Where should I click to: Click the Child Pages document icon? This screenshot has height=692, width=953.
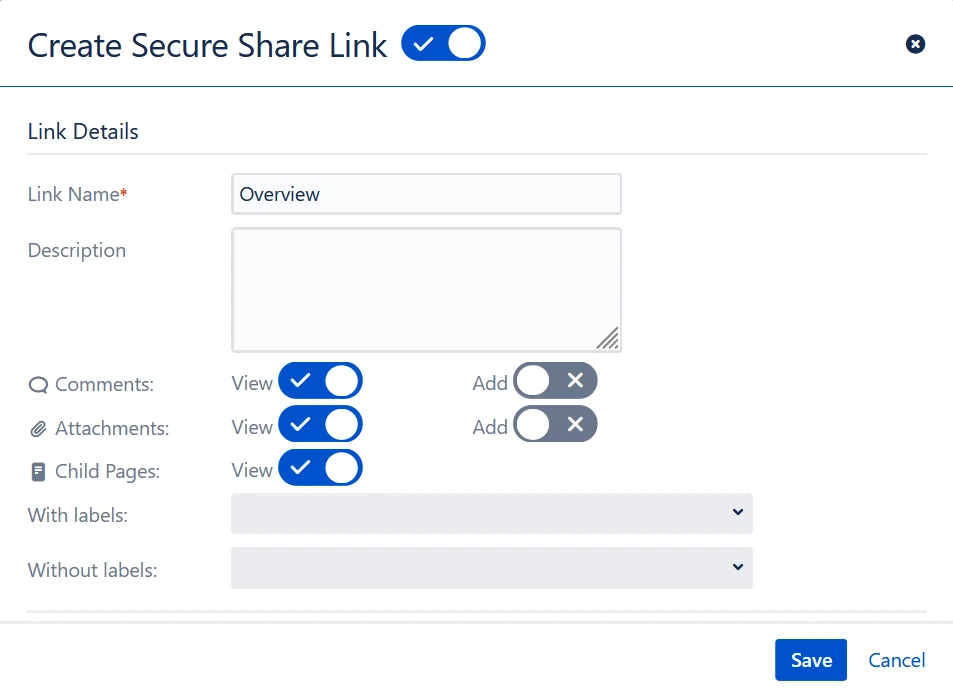[38, 471]
